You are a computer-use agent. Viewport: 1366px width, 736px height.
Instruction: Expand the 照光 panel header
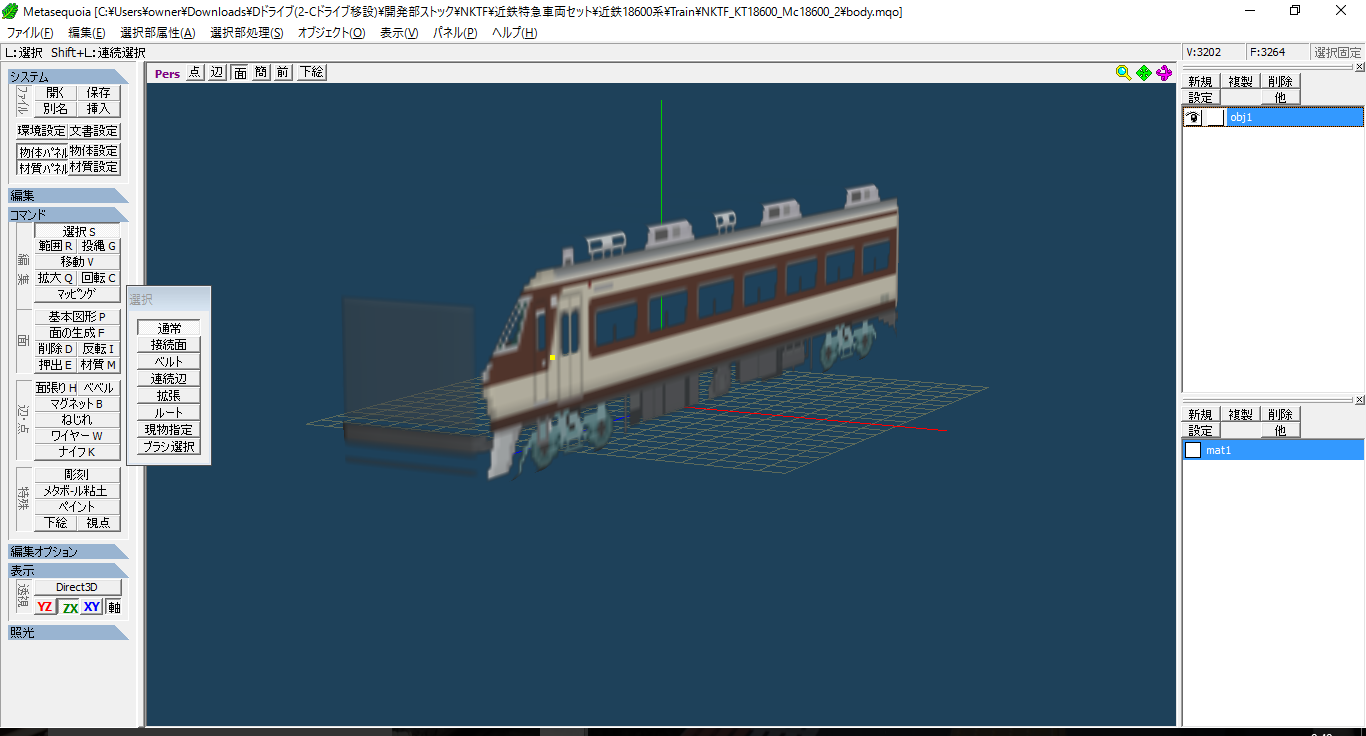click(x=68, y=632)
